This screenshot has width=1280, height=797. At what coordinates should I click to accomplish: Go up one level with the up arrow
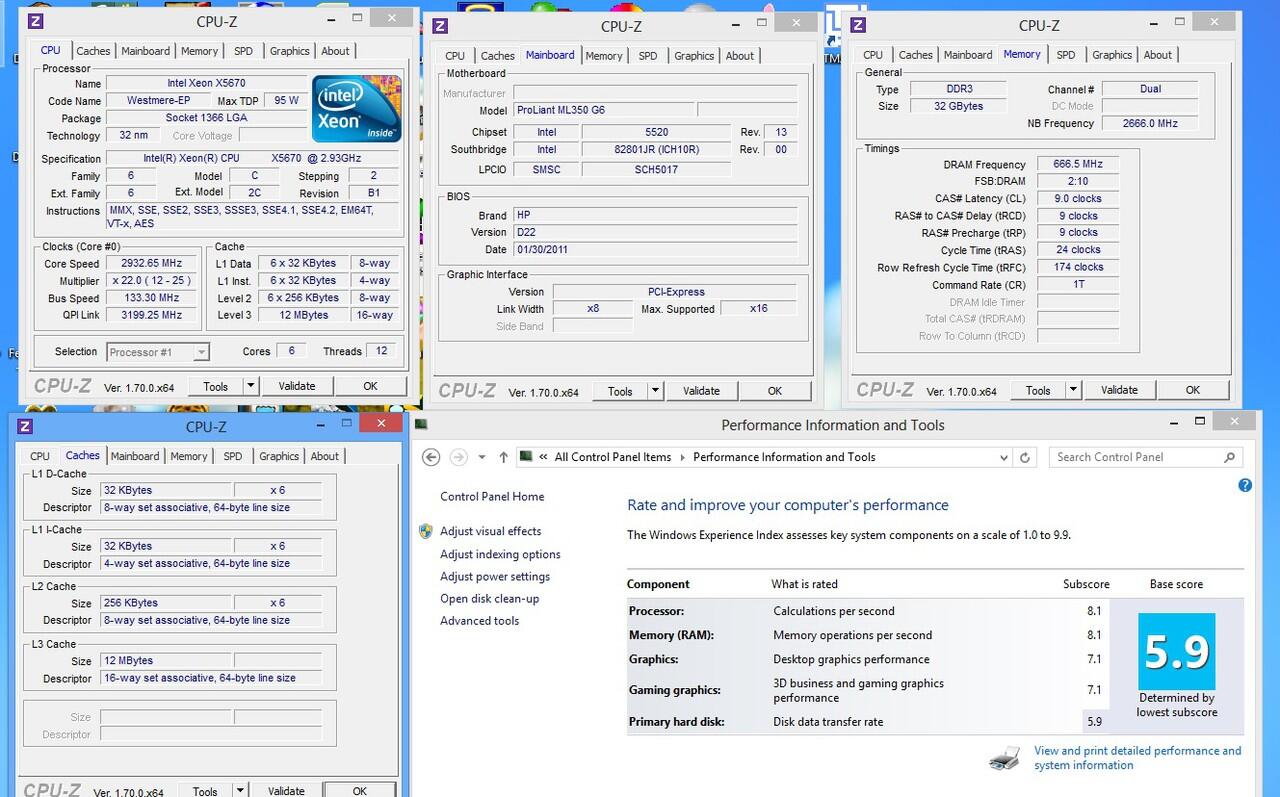click(x=503, y=457)
